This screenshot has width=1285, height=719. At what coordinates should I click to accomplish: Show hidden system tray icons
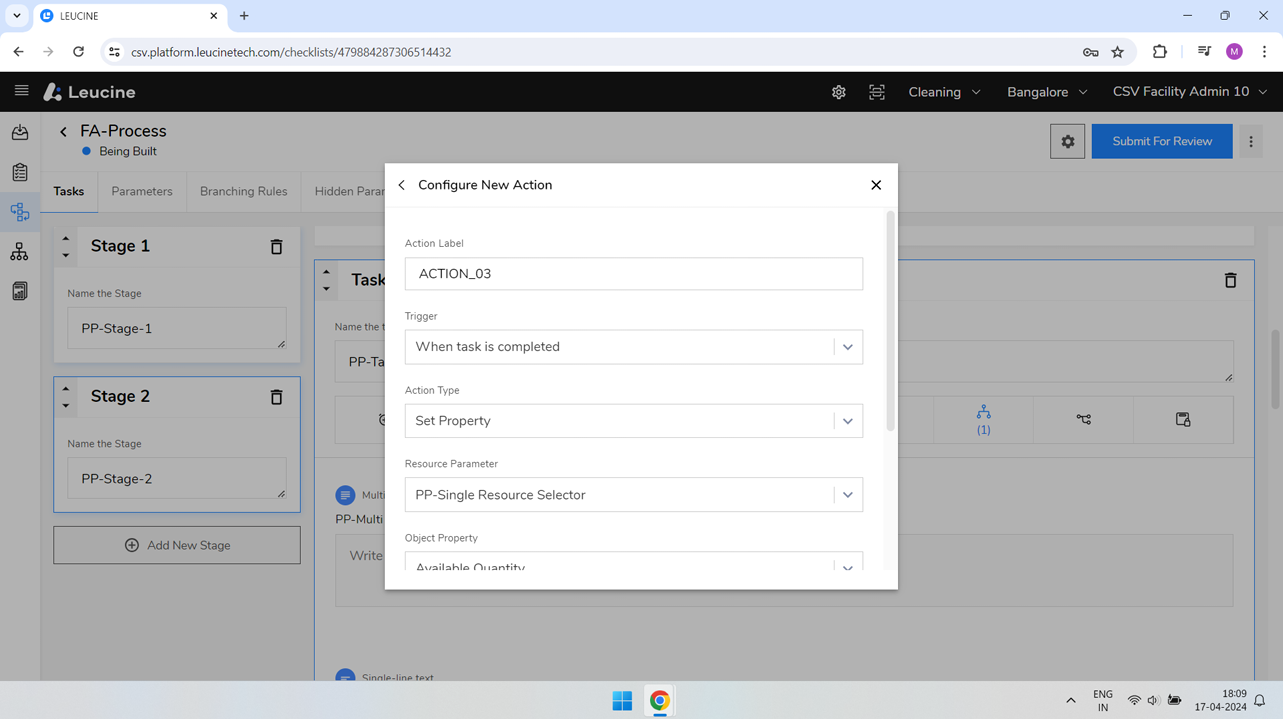(1071, 701)
